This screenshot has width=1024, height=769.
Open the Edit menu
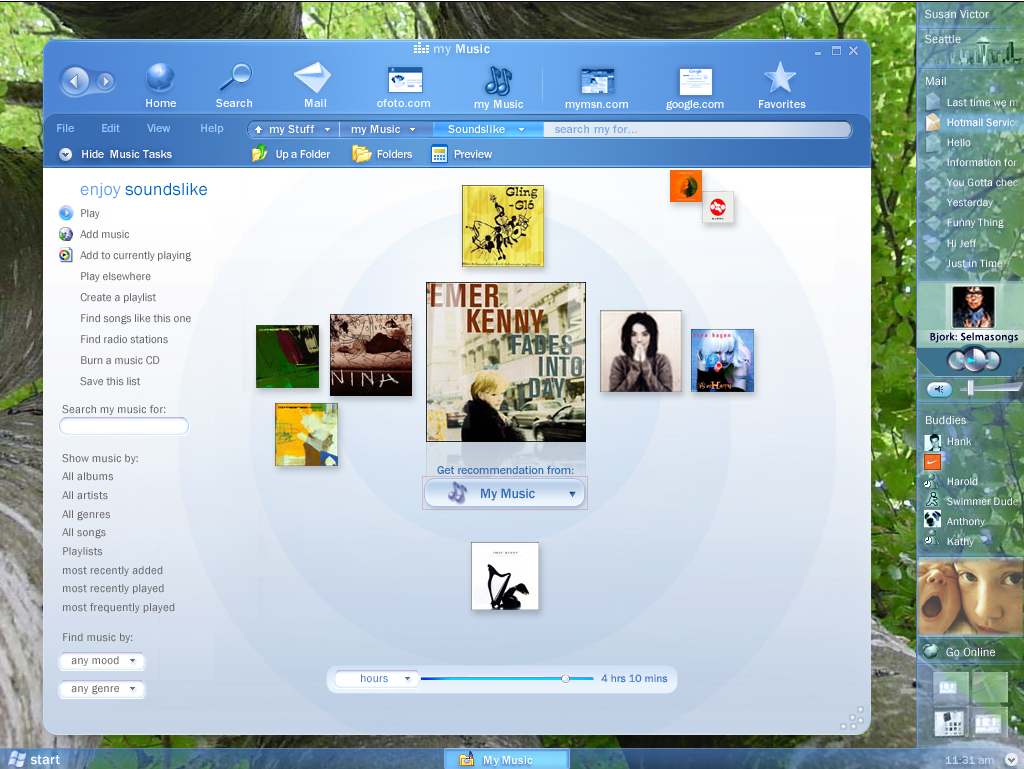pos(110,128)
